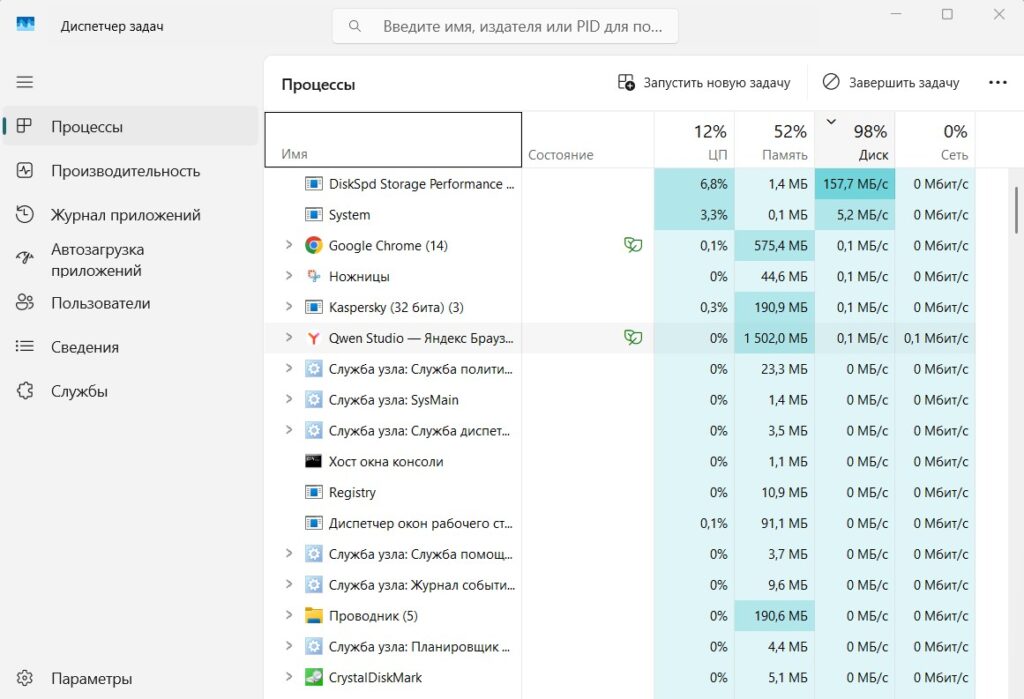Sort by the Память column header

(775, 140)
